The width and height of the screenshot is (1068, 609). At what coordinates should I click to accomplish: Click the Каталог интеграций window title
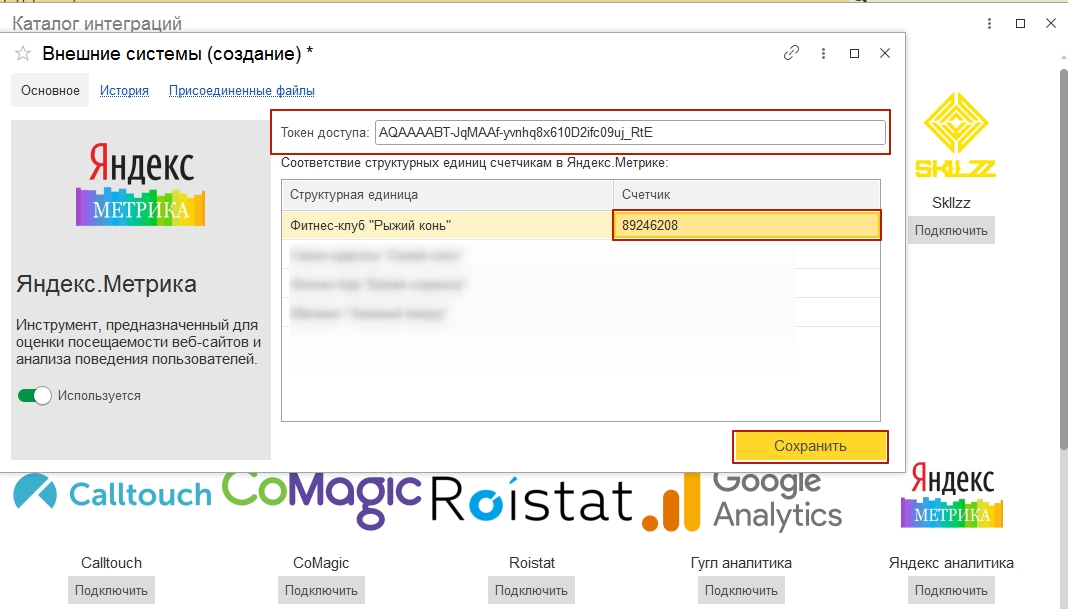(97, 24)
